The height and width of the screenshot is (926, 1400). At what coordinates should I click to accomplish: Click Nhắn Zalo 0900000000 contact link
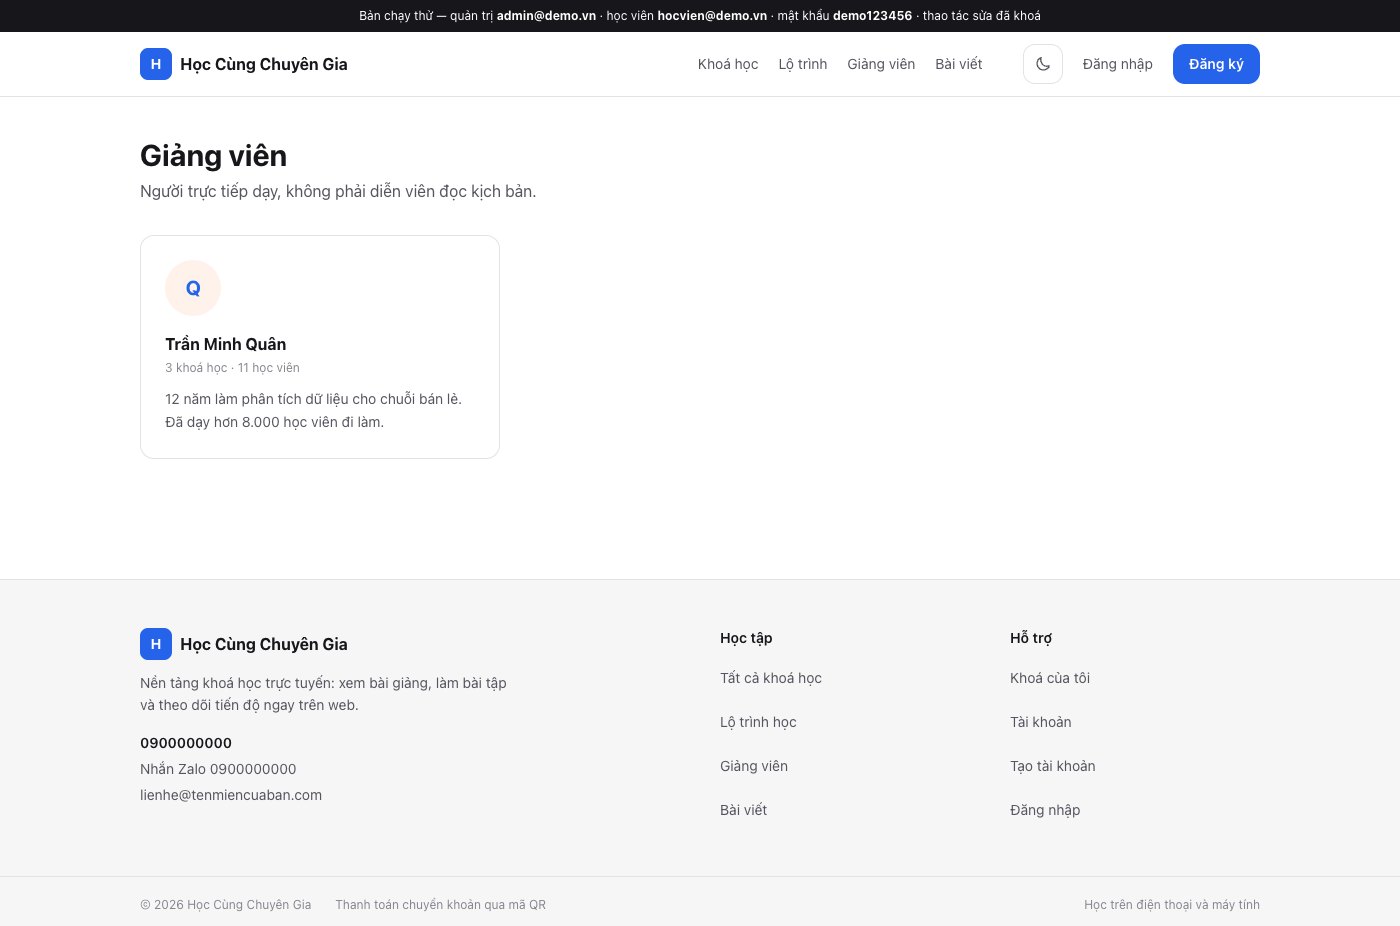(218, 769)
